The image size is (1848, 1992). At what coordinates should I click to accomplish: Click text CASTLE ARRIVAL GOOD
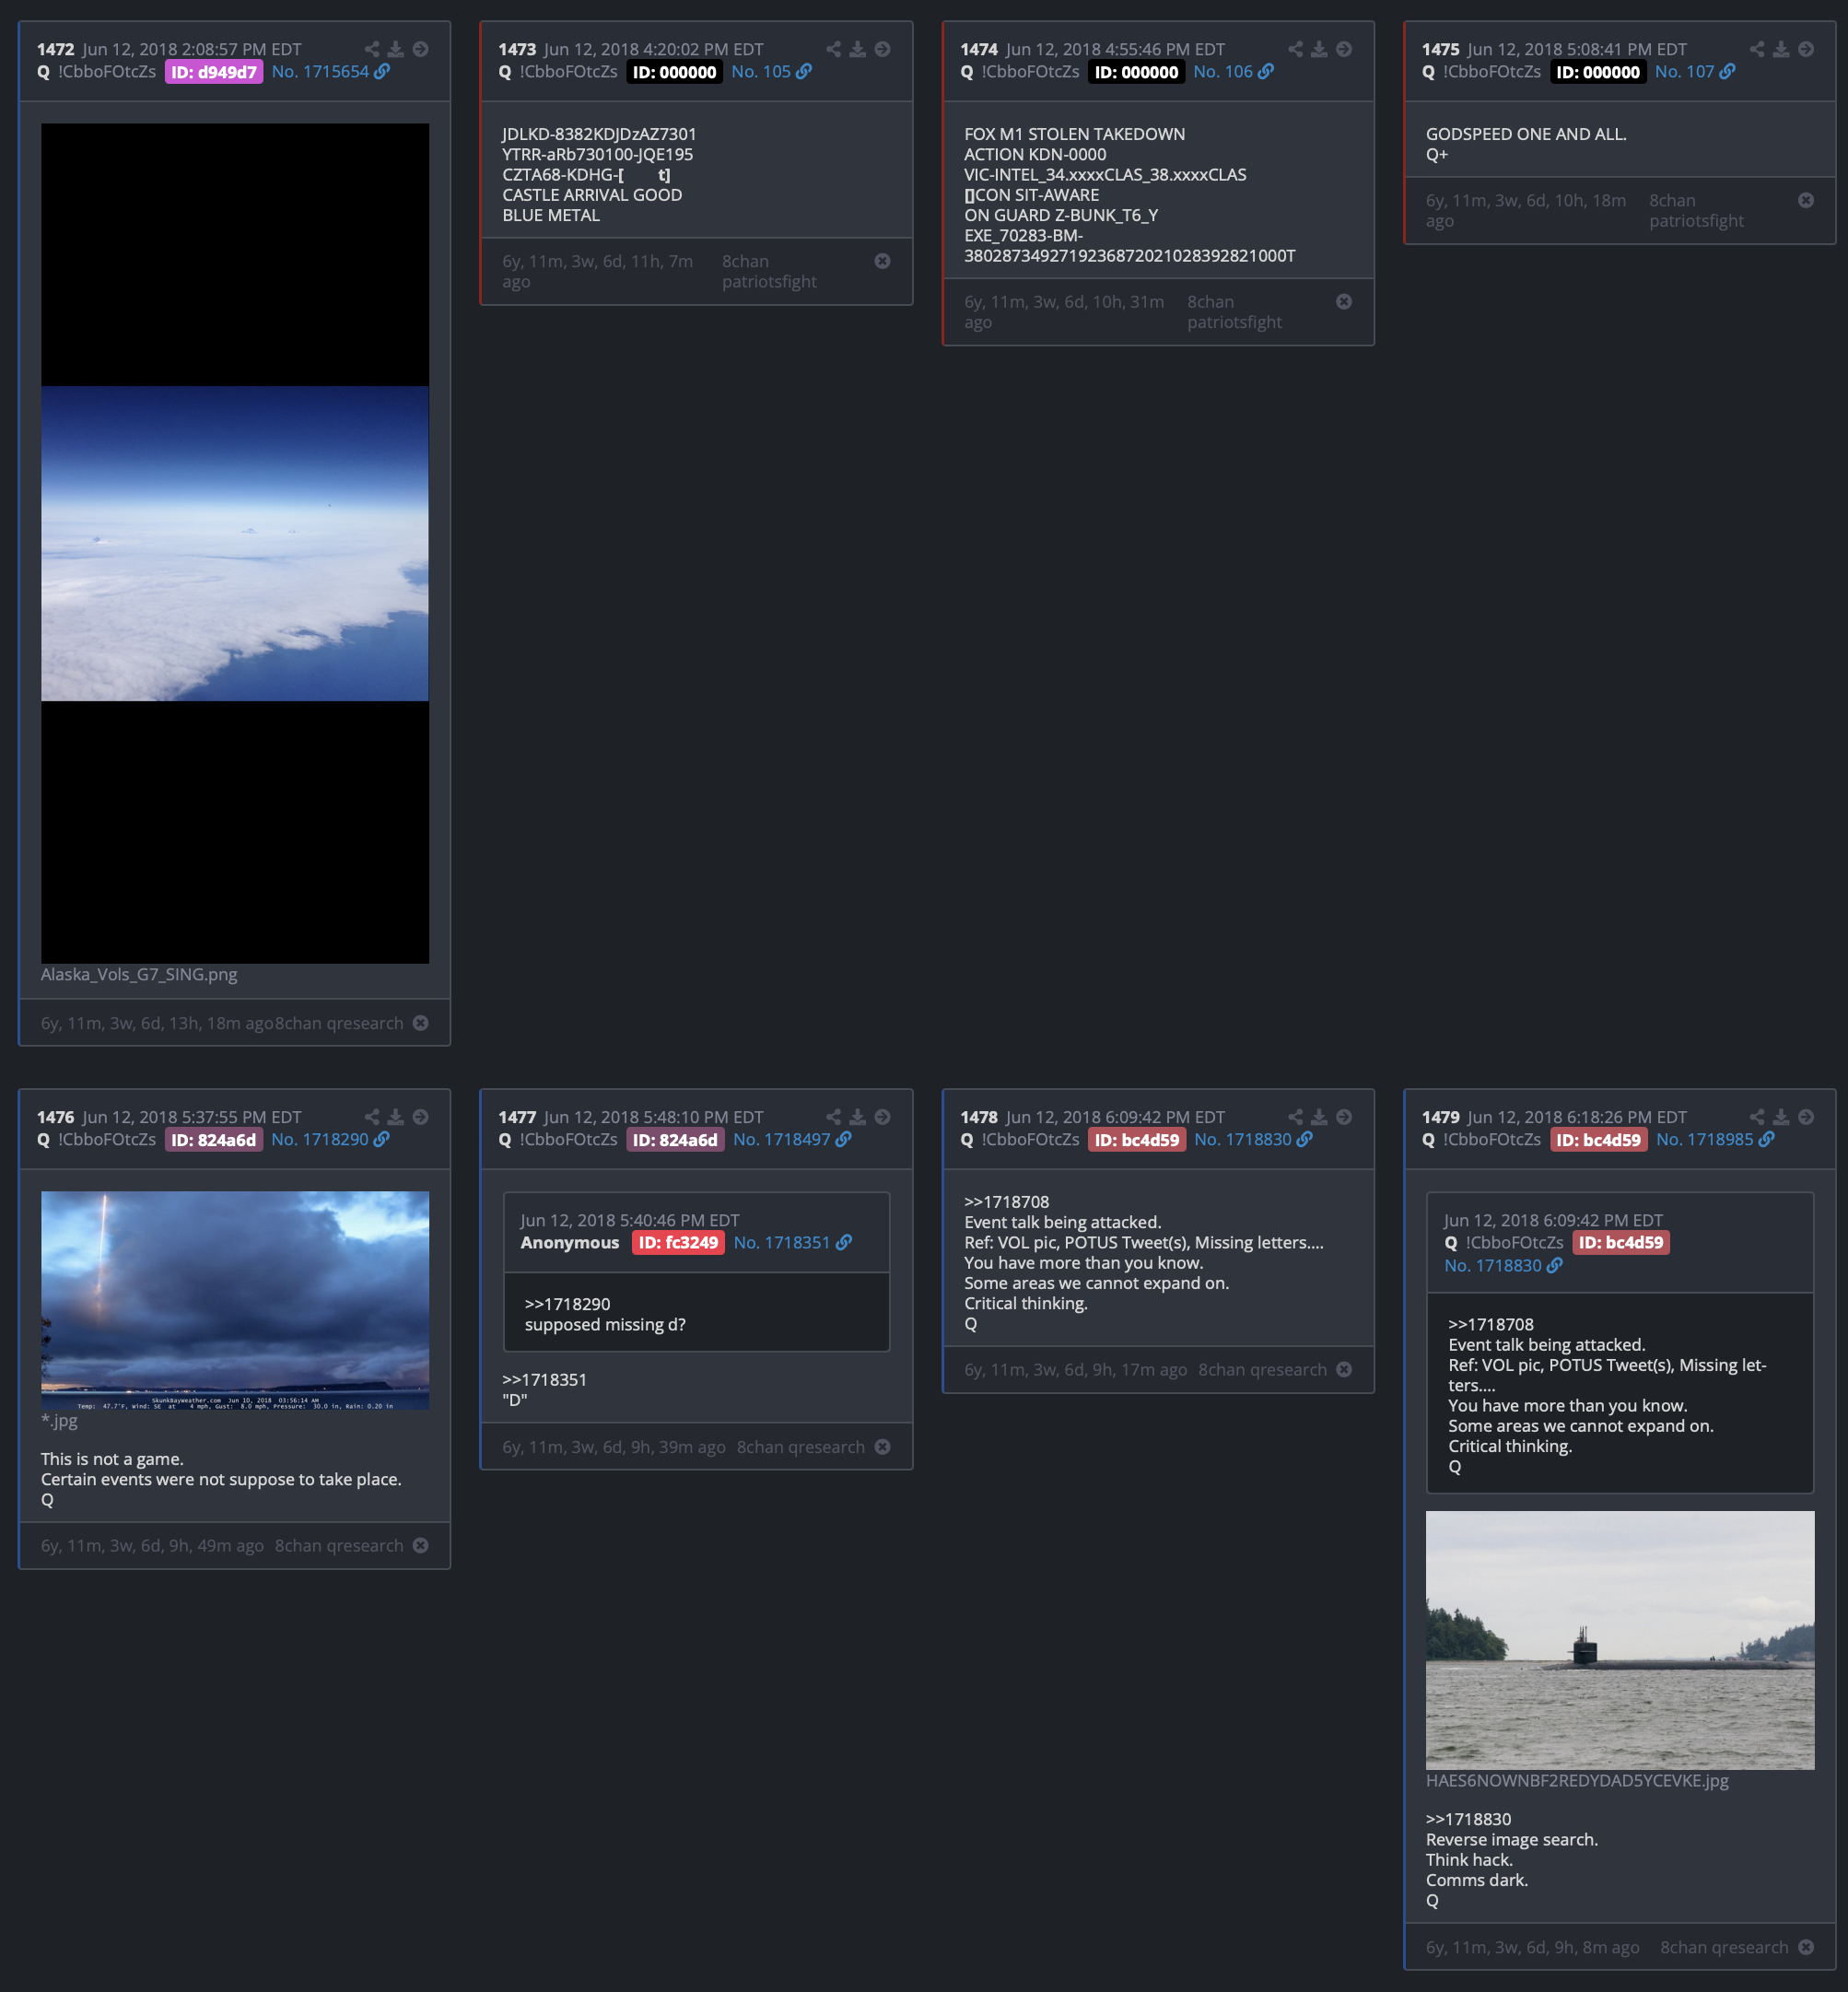click(592, 195)
